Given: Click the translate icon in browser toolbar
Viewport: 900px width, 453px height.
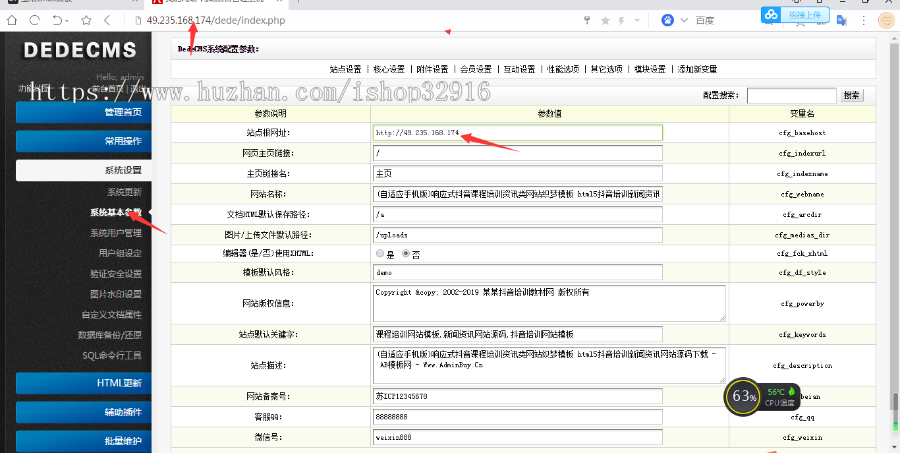Looking at the screenshot, I should tap(841, 19).
